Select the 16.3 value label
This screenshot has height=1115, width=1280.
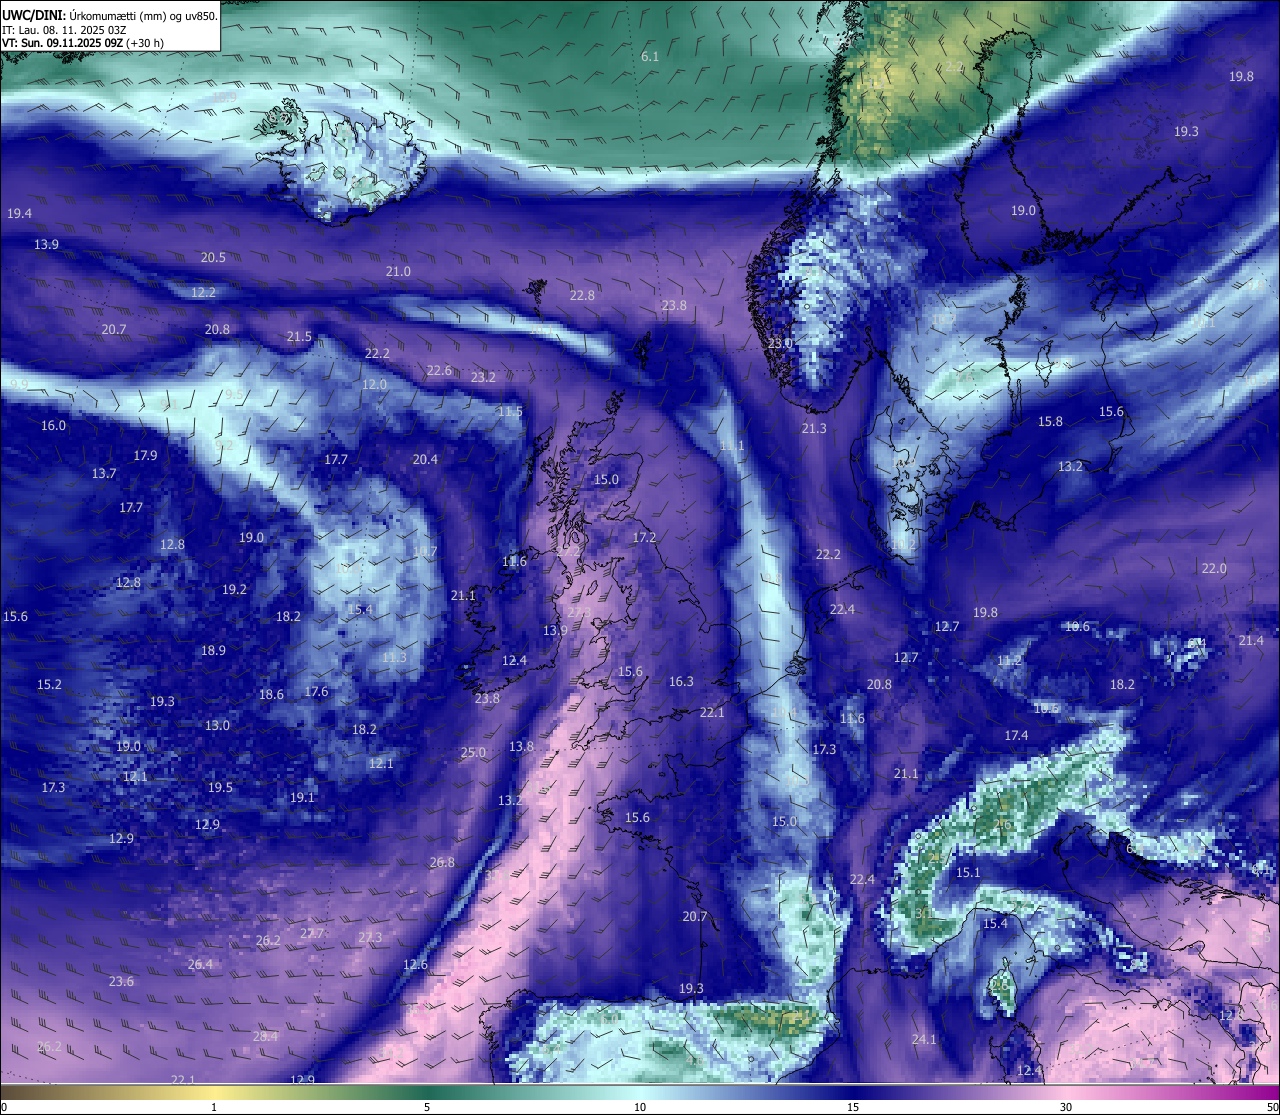point(681,682)
